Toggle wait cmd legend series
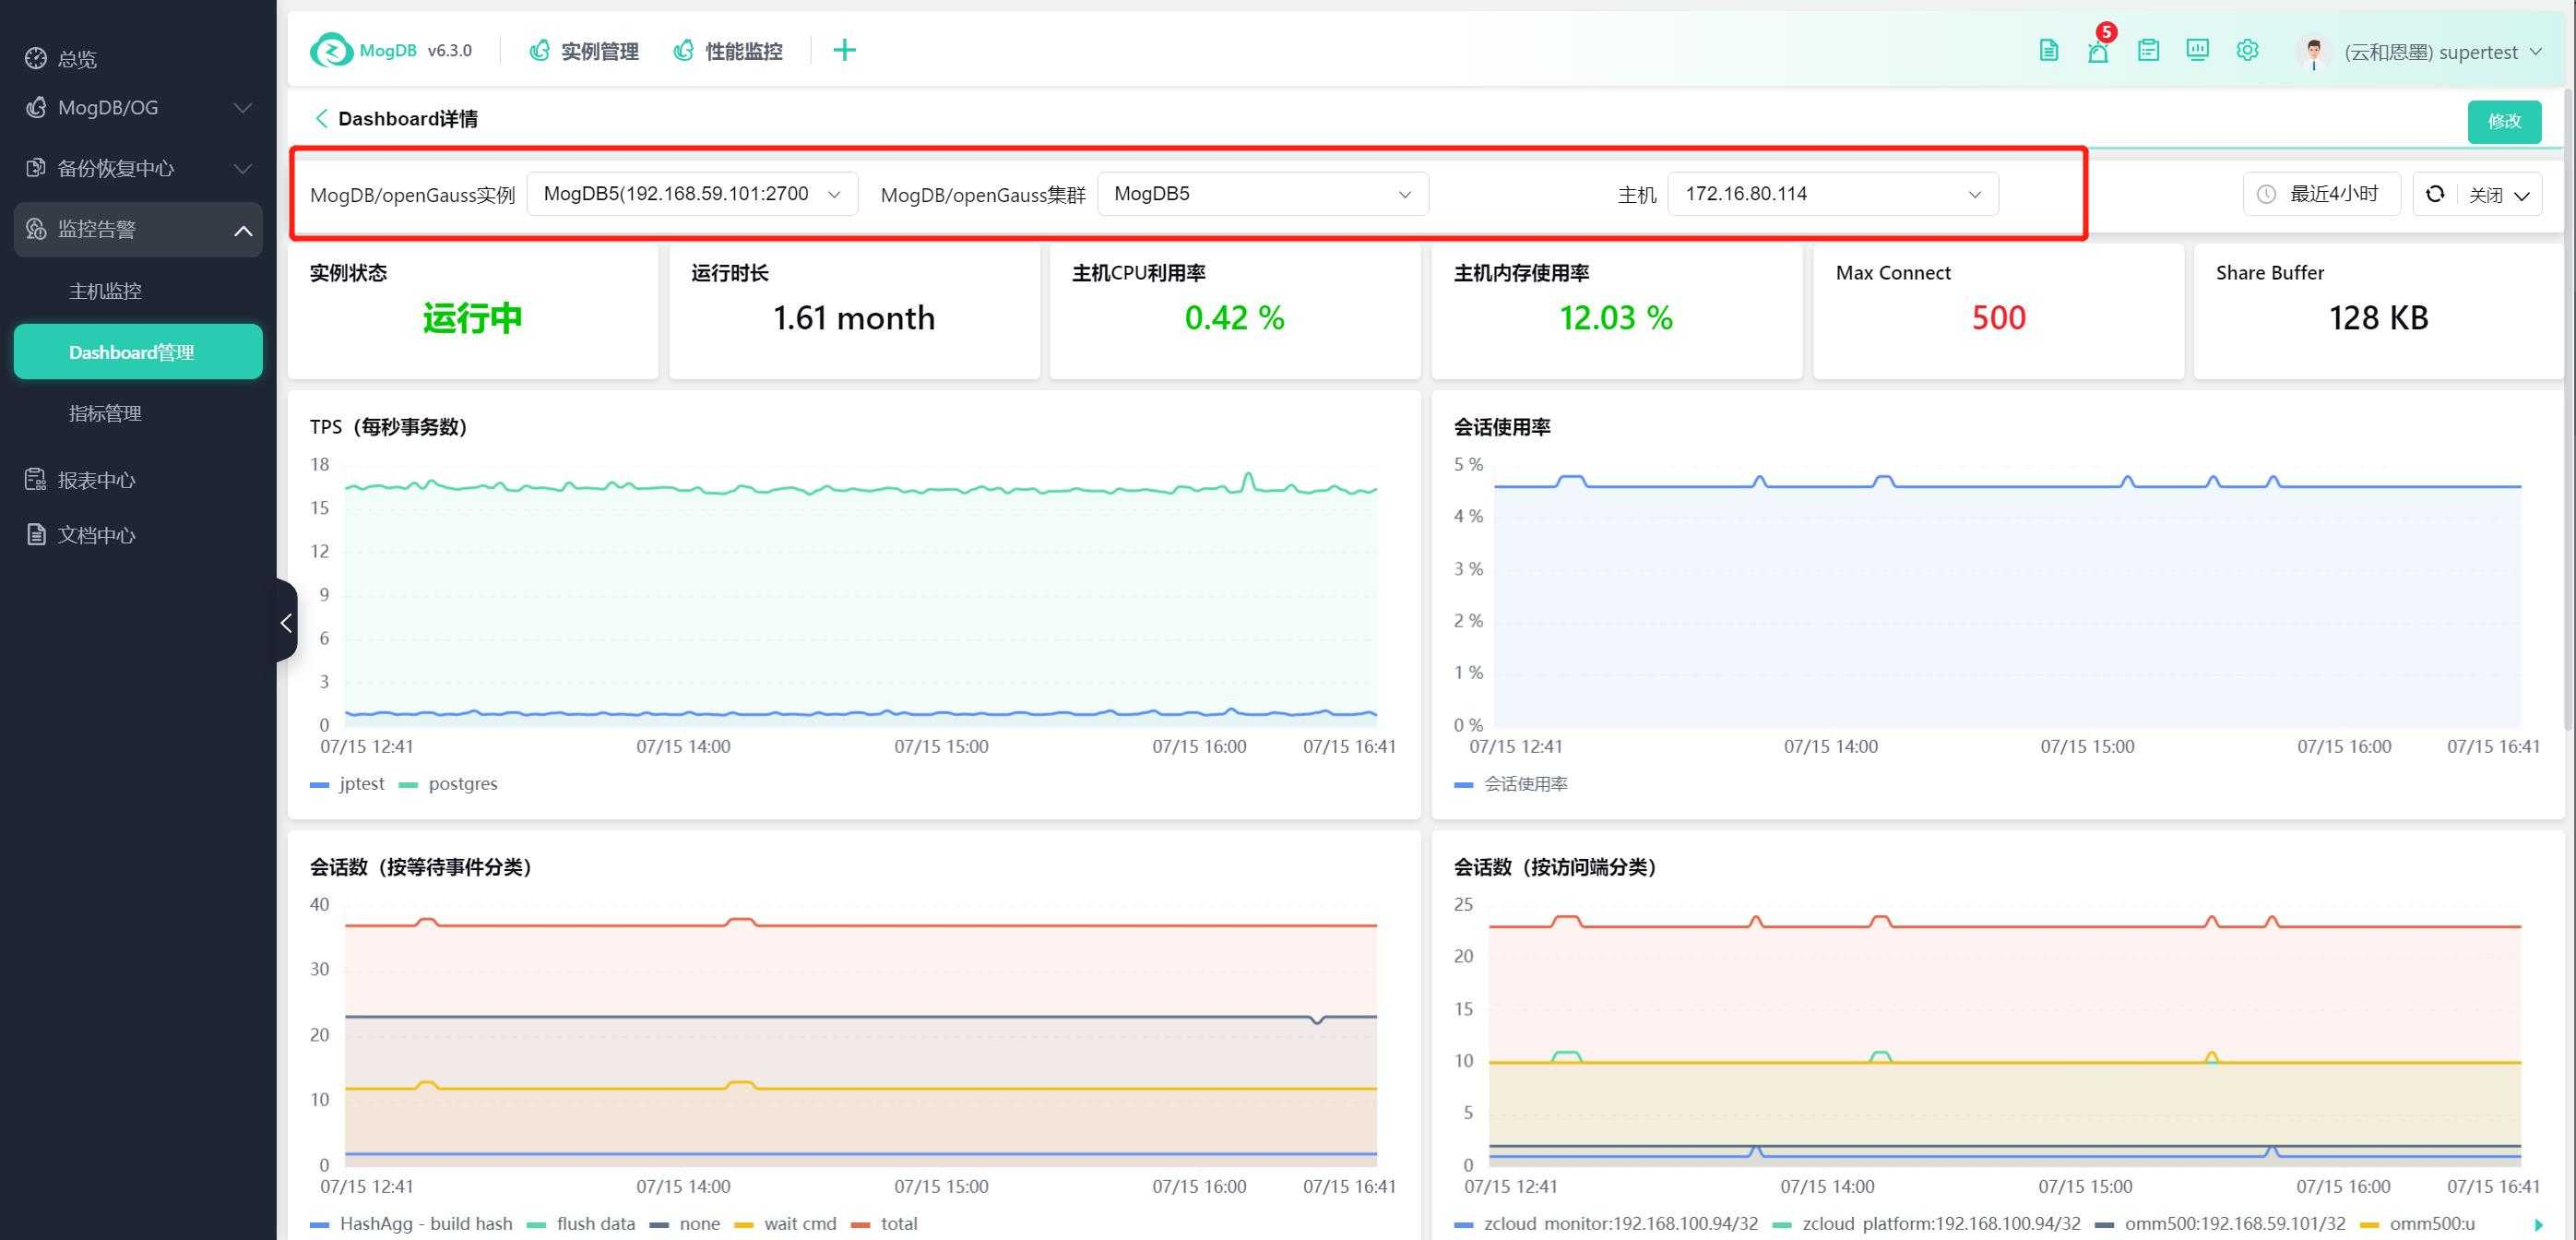The height and width of the screenshot is (1240, 2576). pos(785,1224)
